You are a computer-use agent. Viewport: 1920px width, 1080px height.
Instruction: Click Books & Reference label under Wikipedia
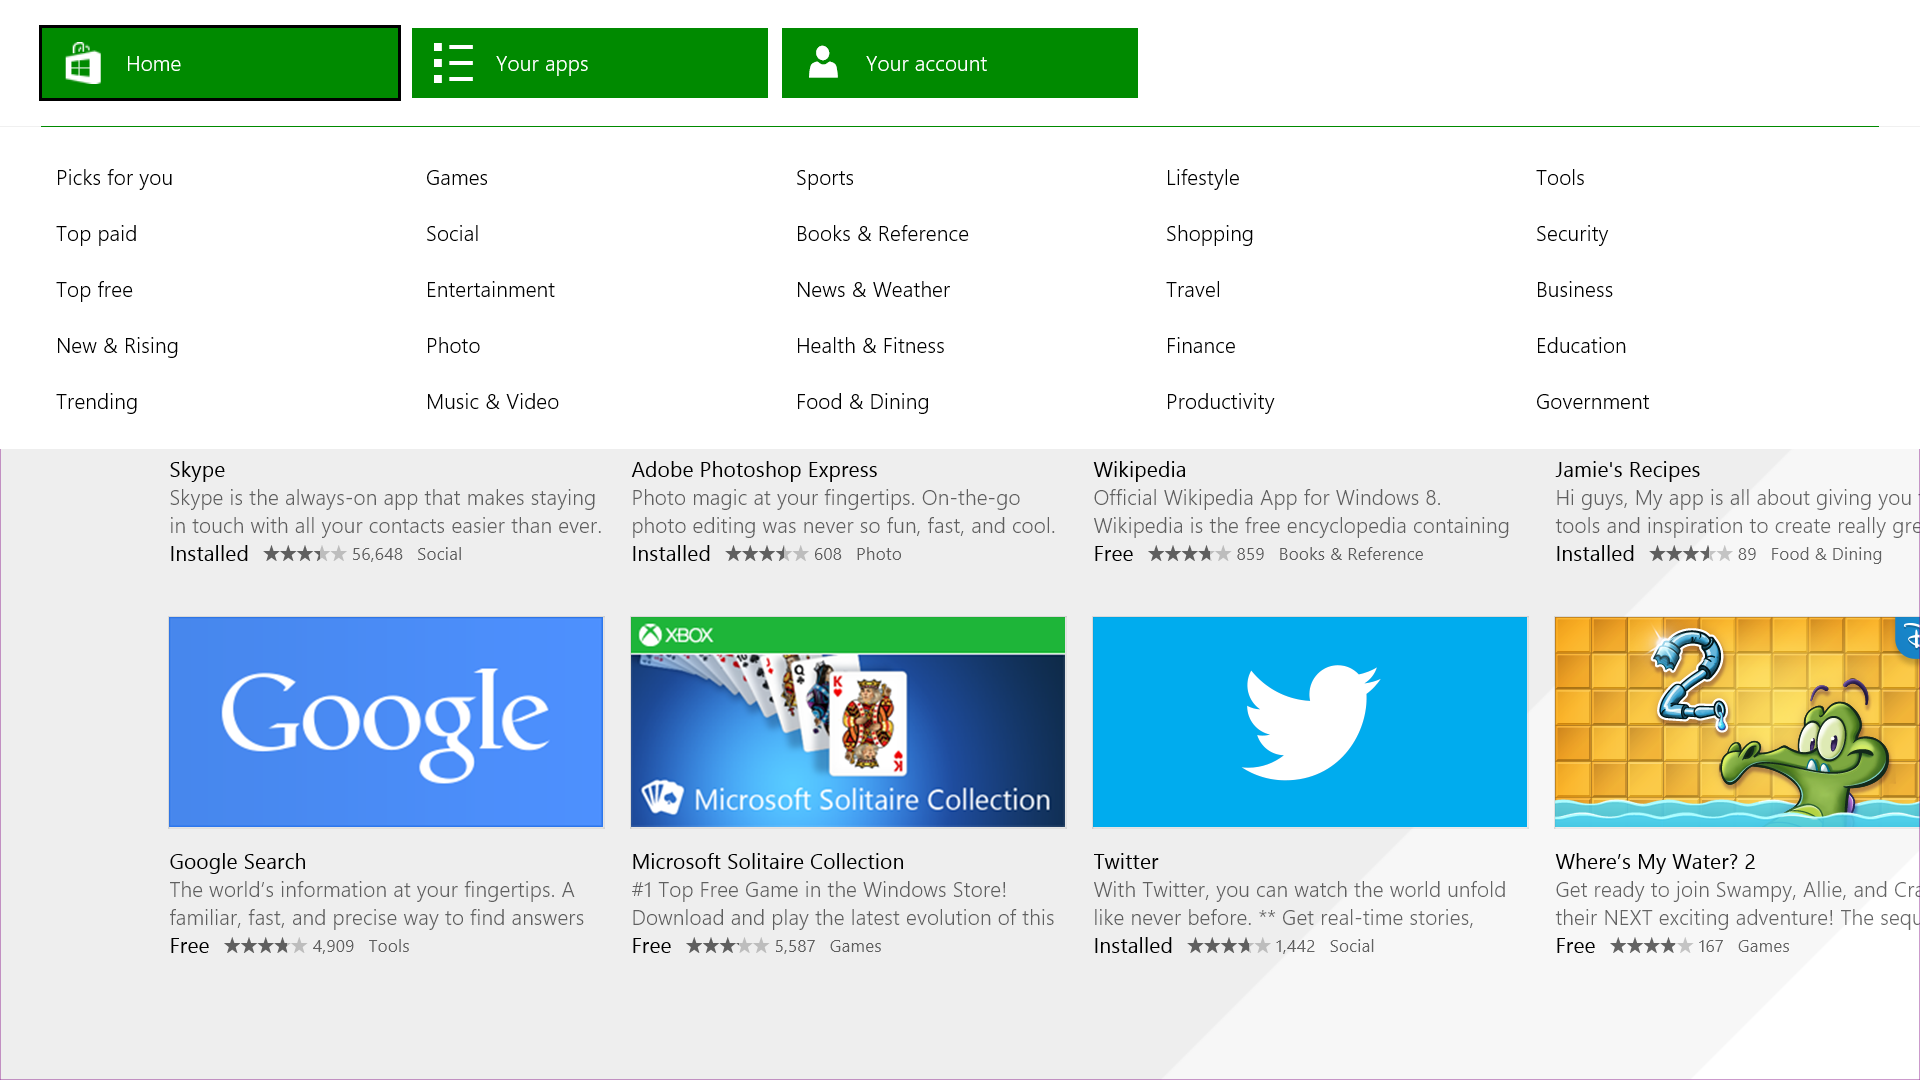pyautogui.click(x=1351, y=554)
